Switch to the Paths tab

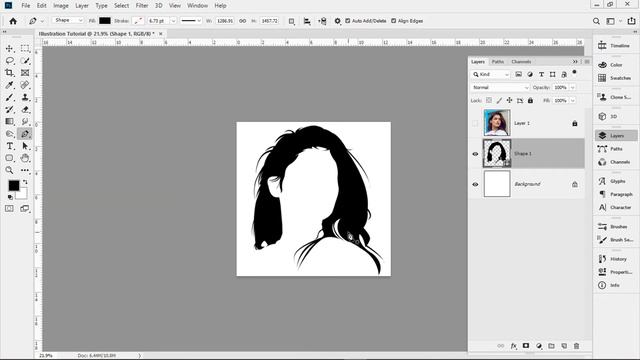pyautogui.click(x=498, y=62)
